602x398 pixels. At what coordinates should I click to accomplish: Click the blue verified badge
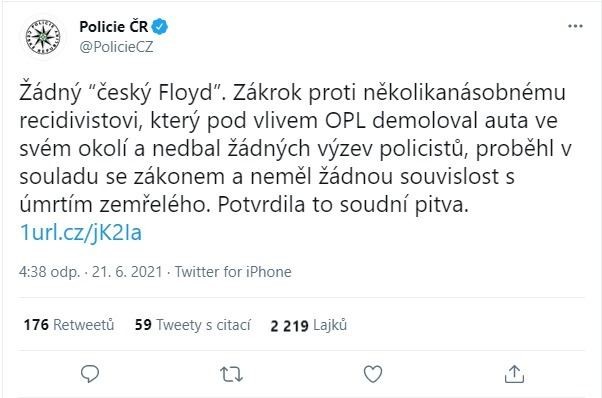pyautogui.click(x=160, y=26)
